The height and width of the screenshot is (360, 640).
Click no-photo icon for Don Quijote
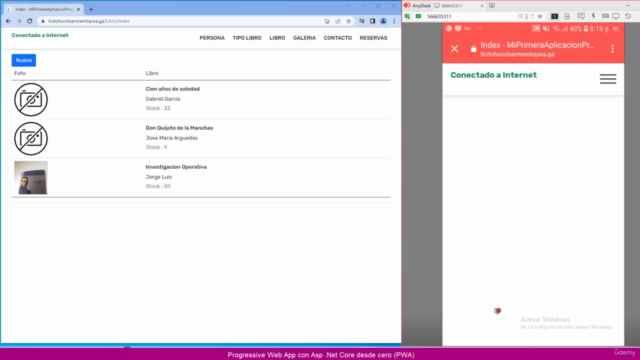pyautogui.click(x=31, y=139)
